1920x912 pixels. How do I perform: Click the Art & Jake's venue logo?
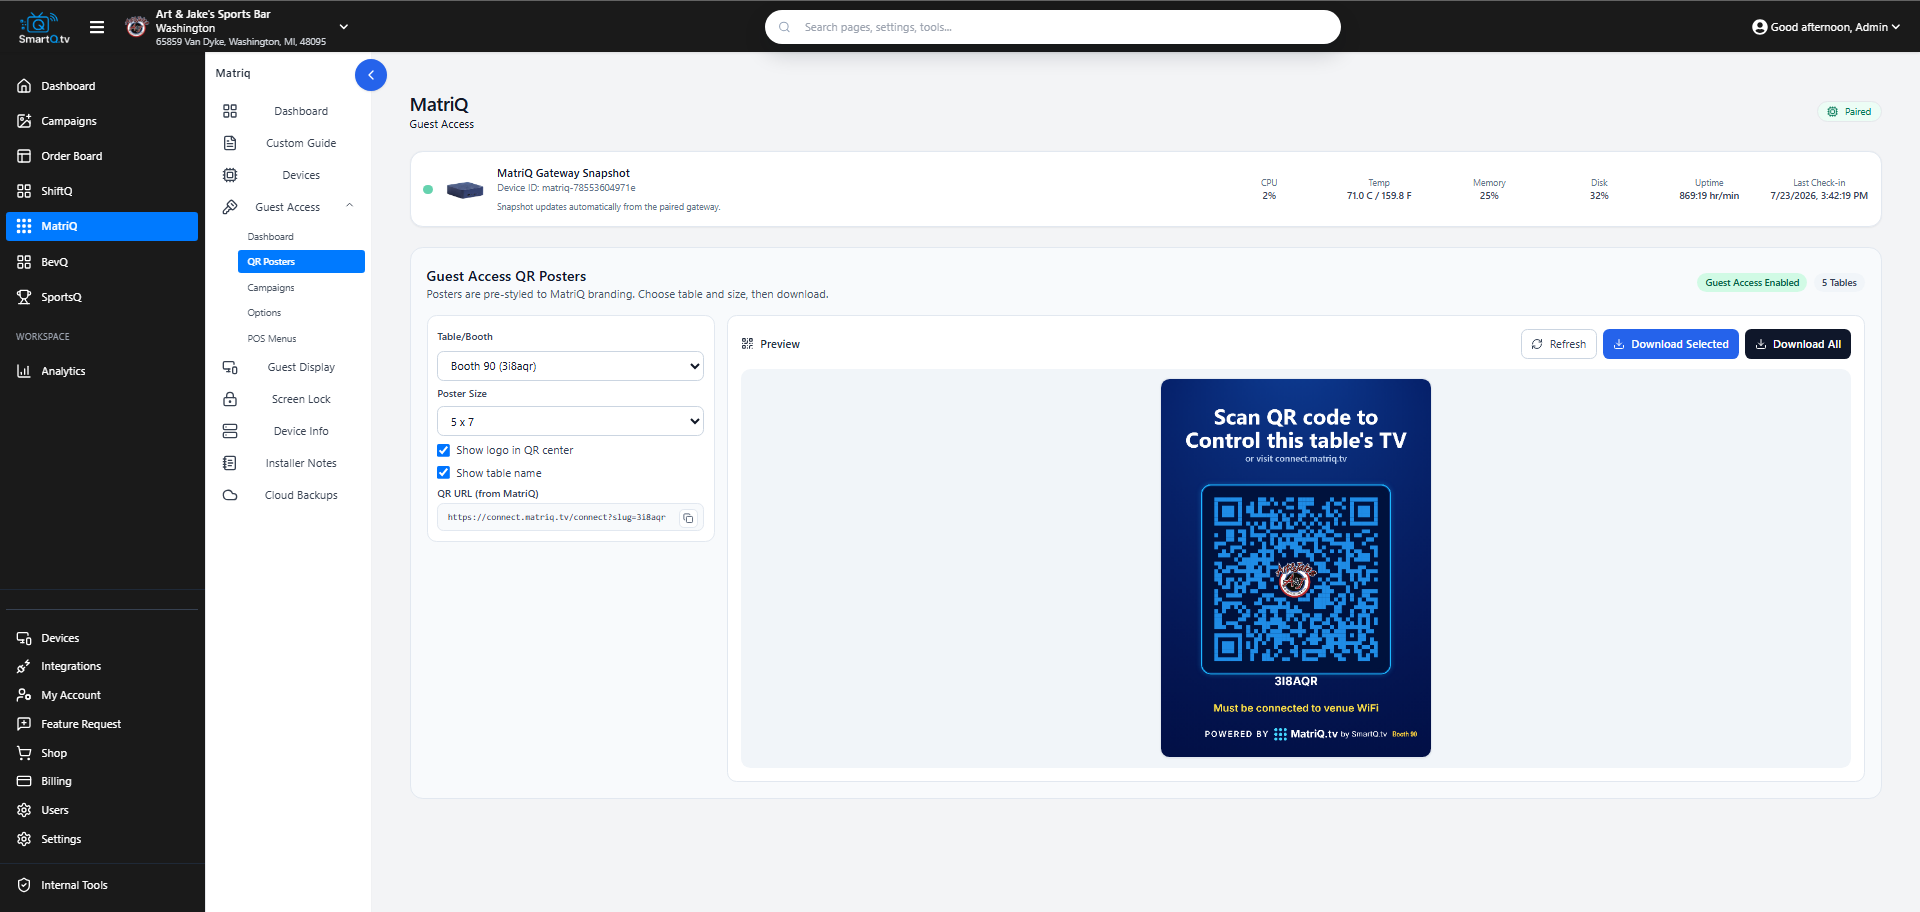click(136, 27)
